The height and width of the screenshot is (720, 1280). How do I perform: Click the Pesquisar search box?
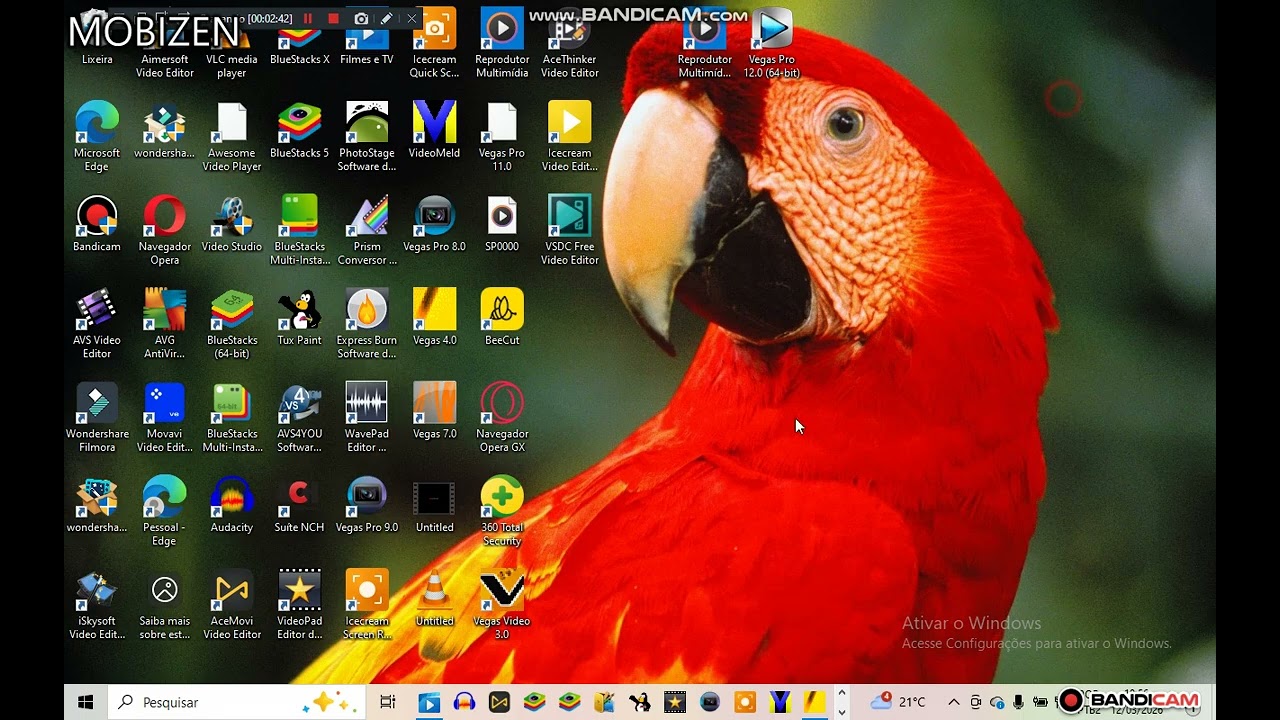(236, 702)
